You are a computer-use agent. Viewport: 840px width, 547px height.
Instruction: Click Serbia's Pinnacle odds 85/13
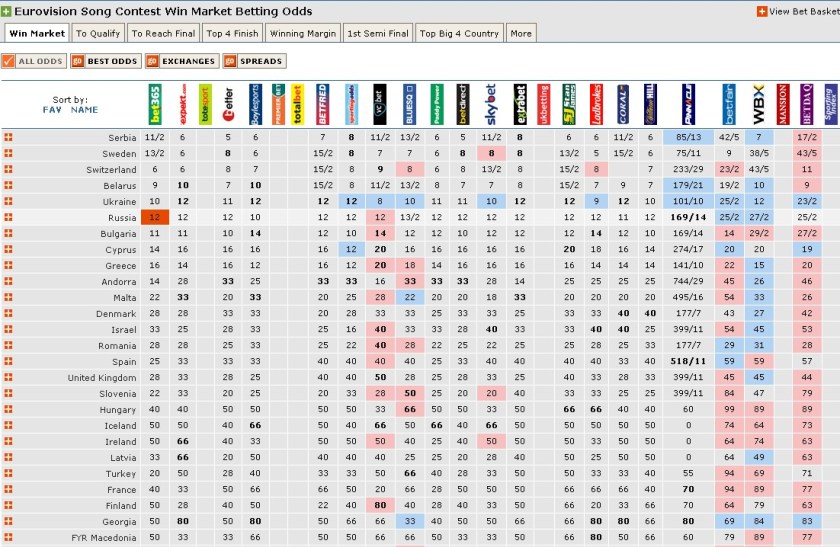click(688, 137)
